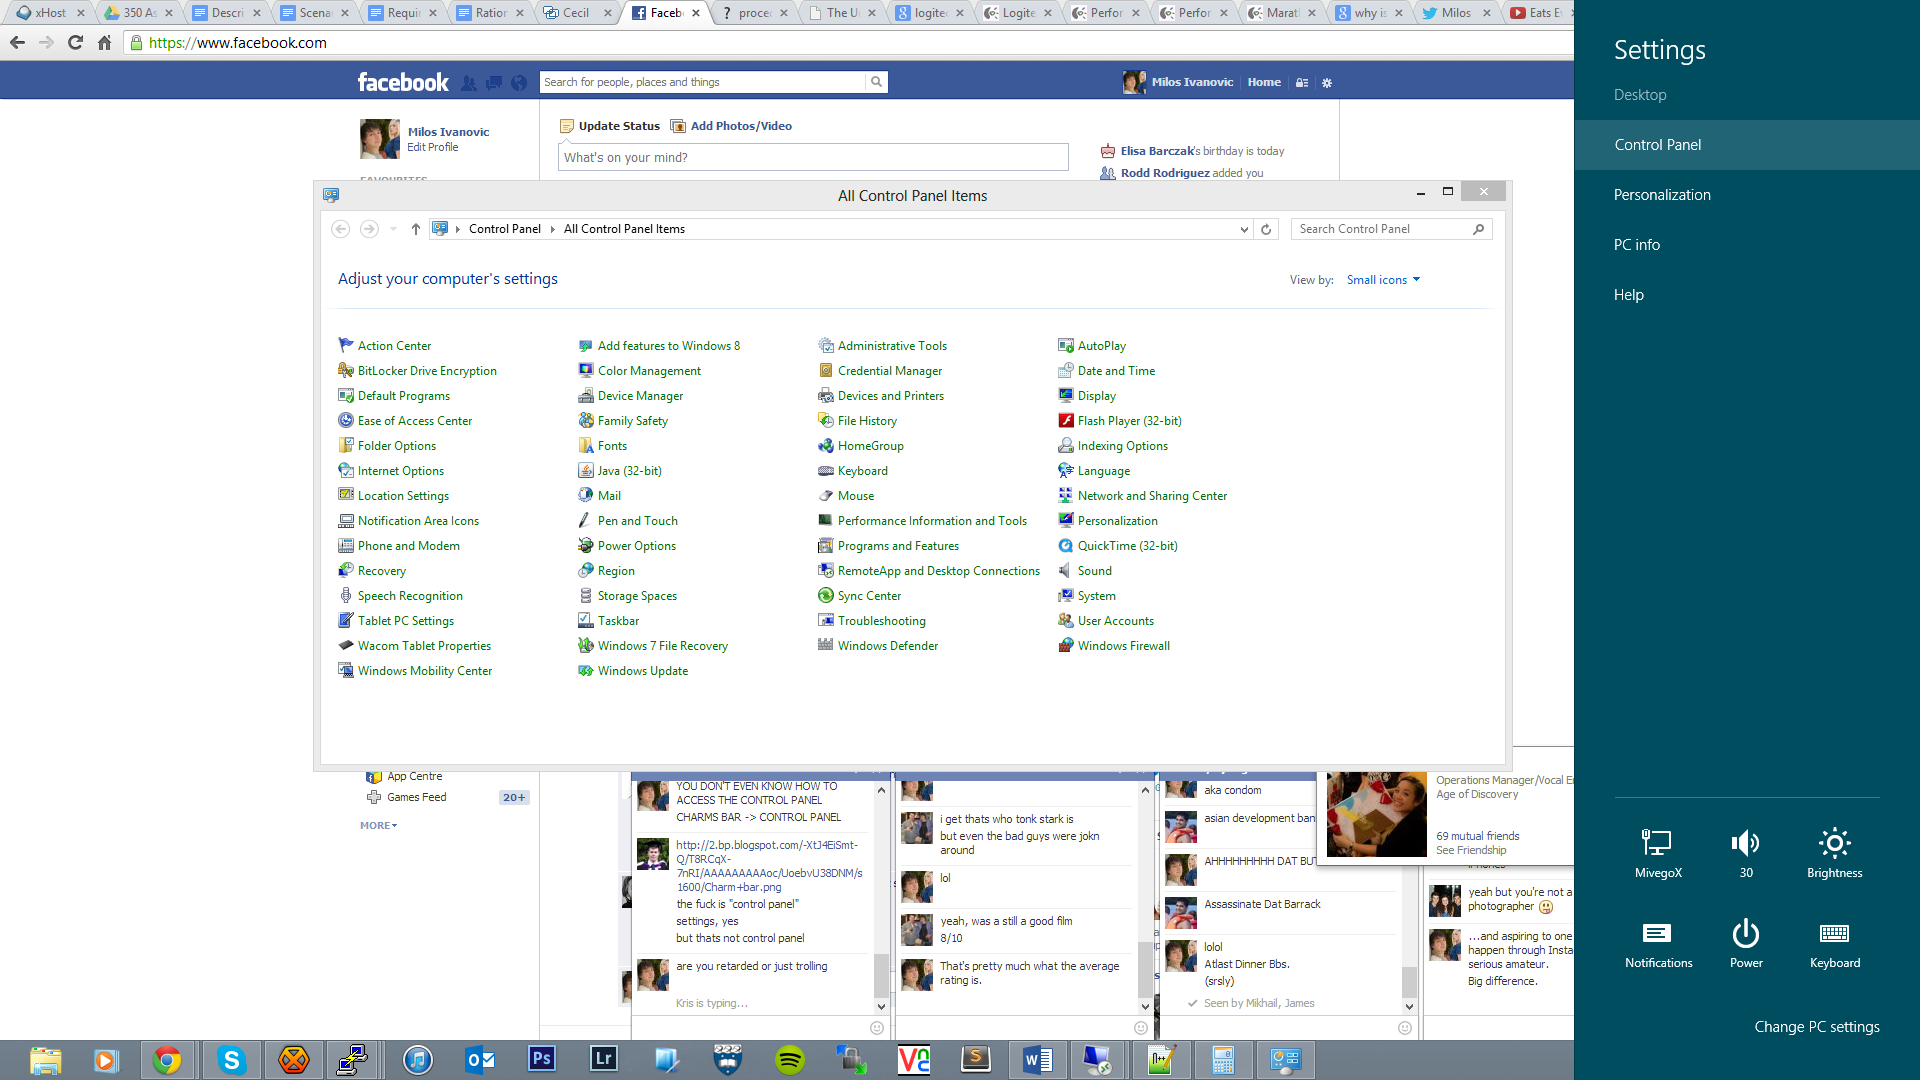The width and height of the screenshot is (1920, 1080).
Task: Launch Spotify from the taskbar
Action: pos(790,1059)
